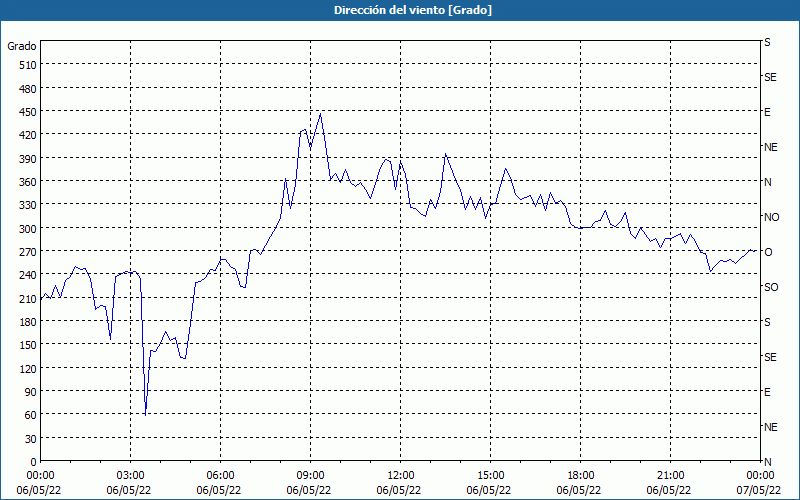
Task: Click the SE compass label at 120 level
Action: pos(770,357)
